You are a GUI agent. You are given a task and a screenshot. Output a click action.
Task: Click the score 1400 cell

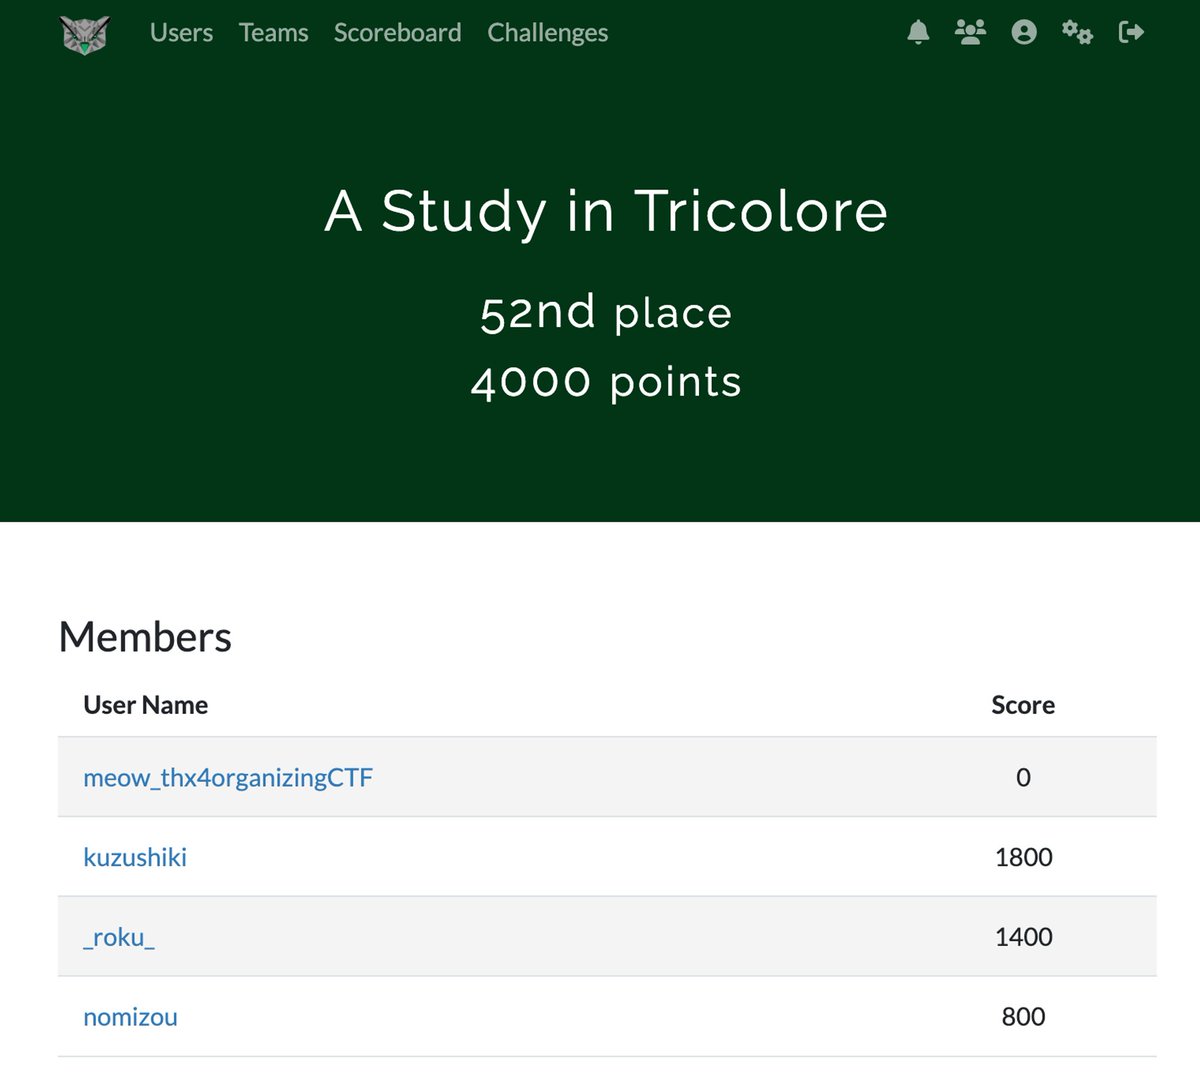pos(1024,937)
